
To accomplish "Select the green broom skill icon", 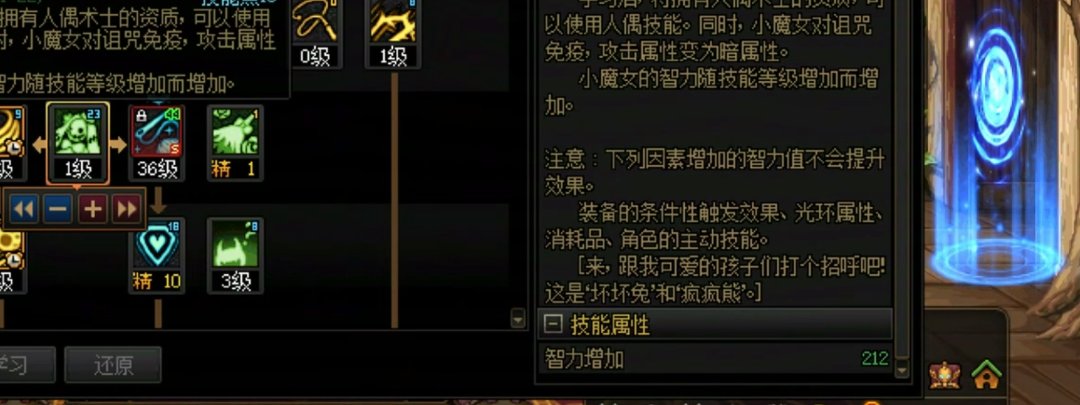I will [x=235, y=132].
